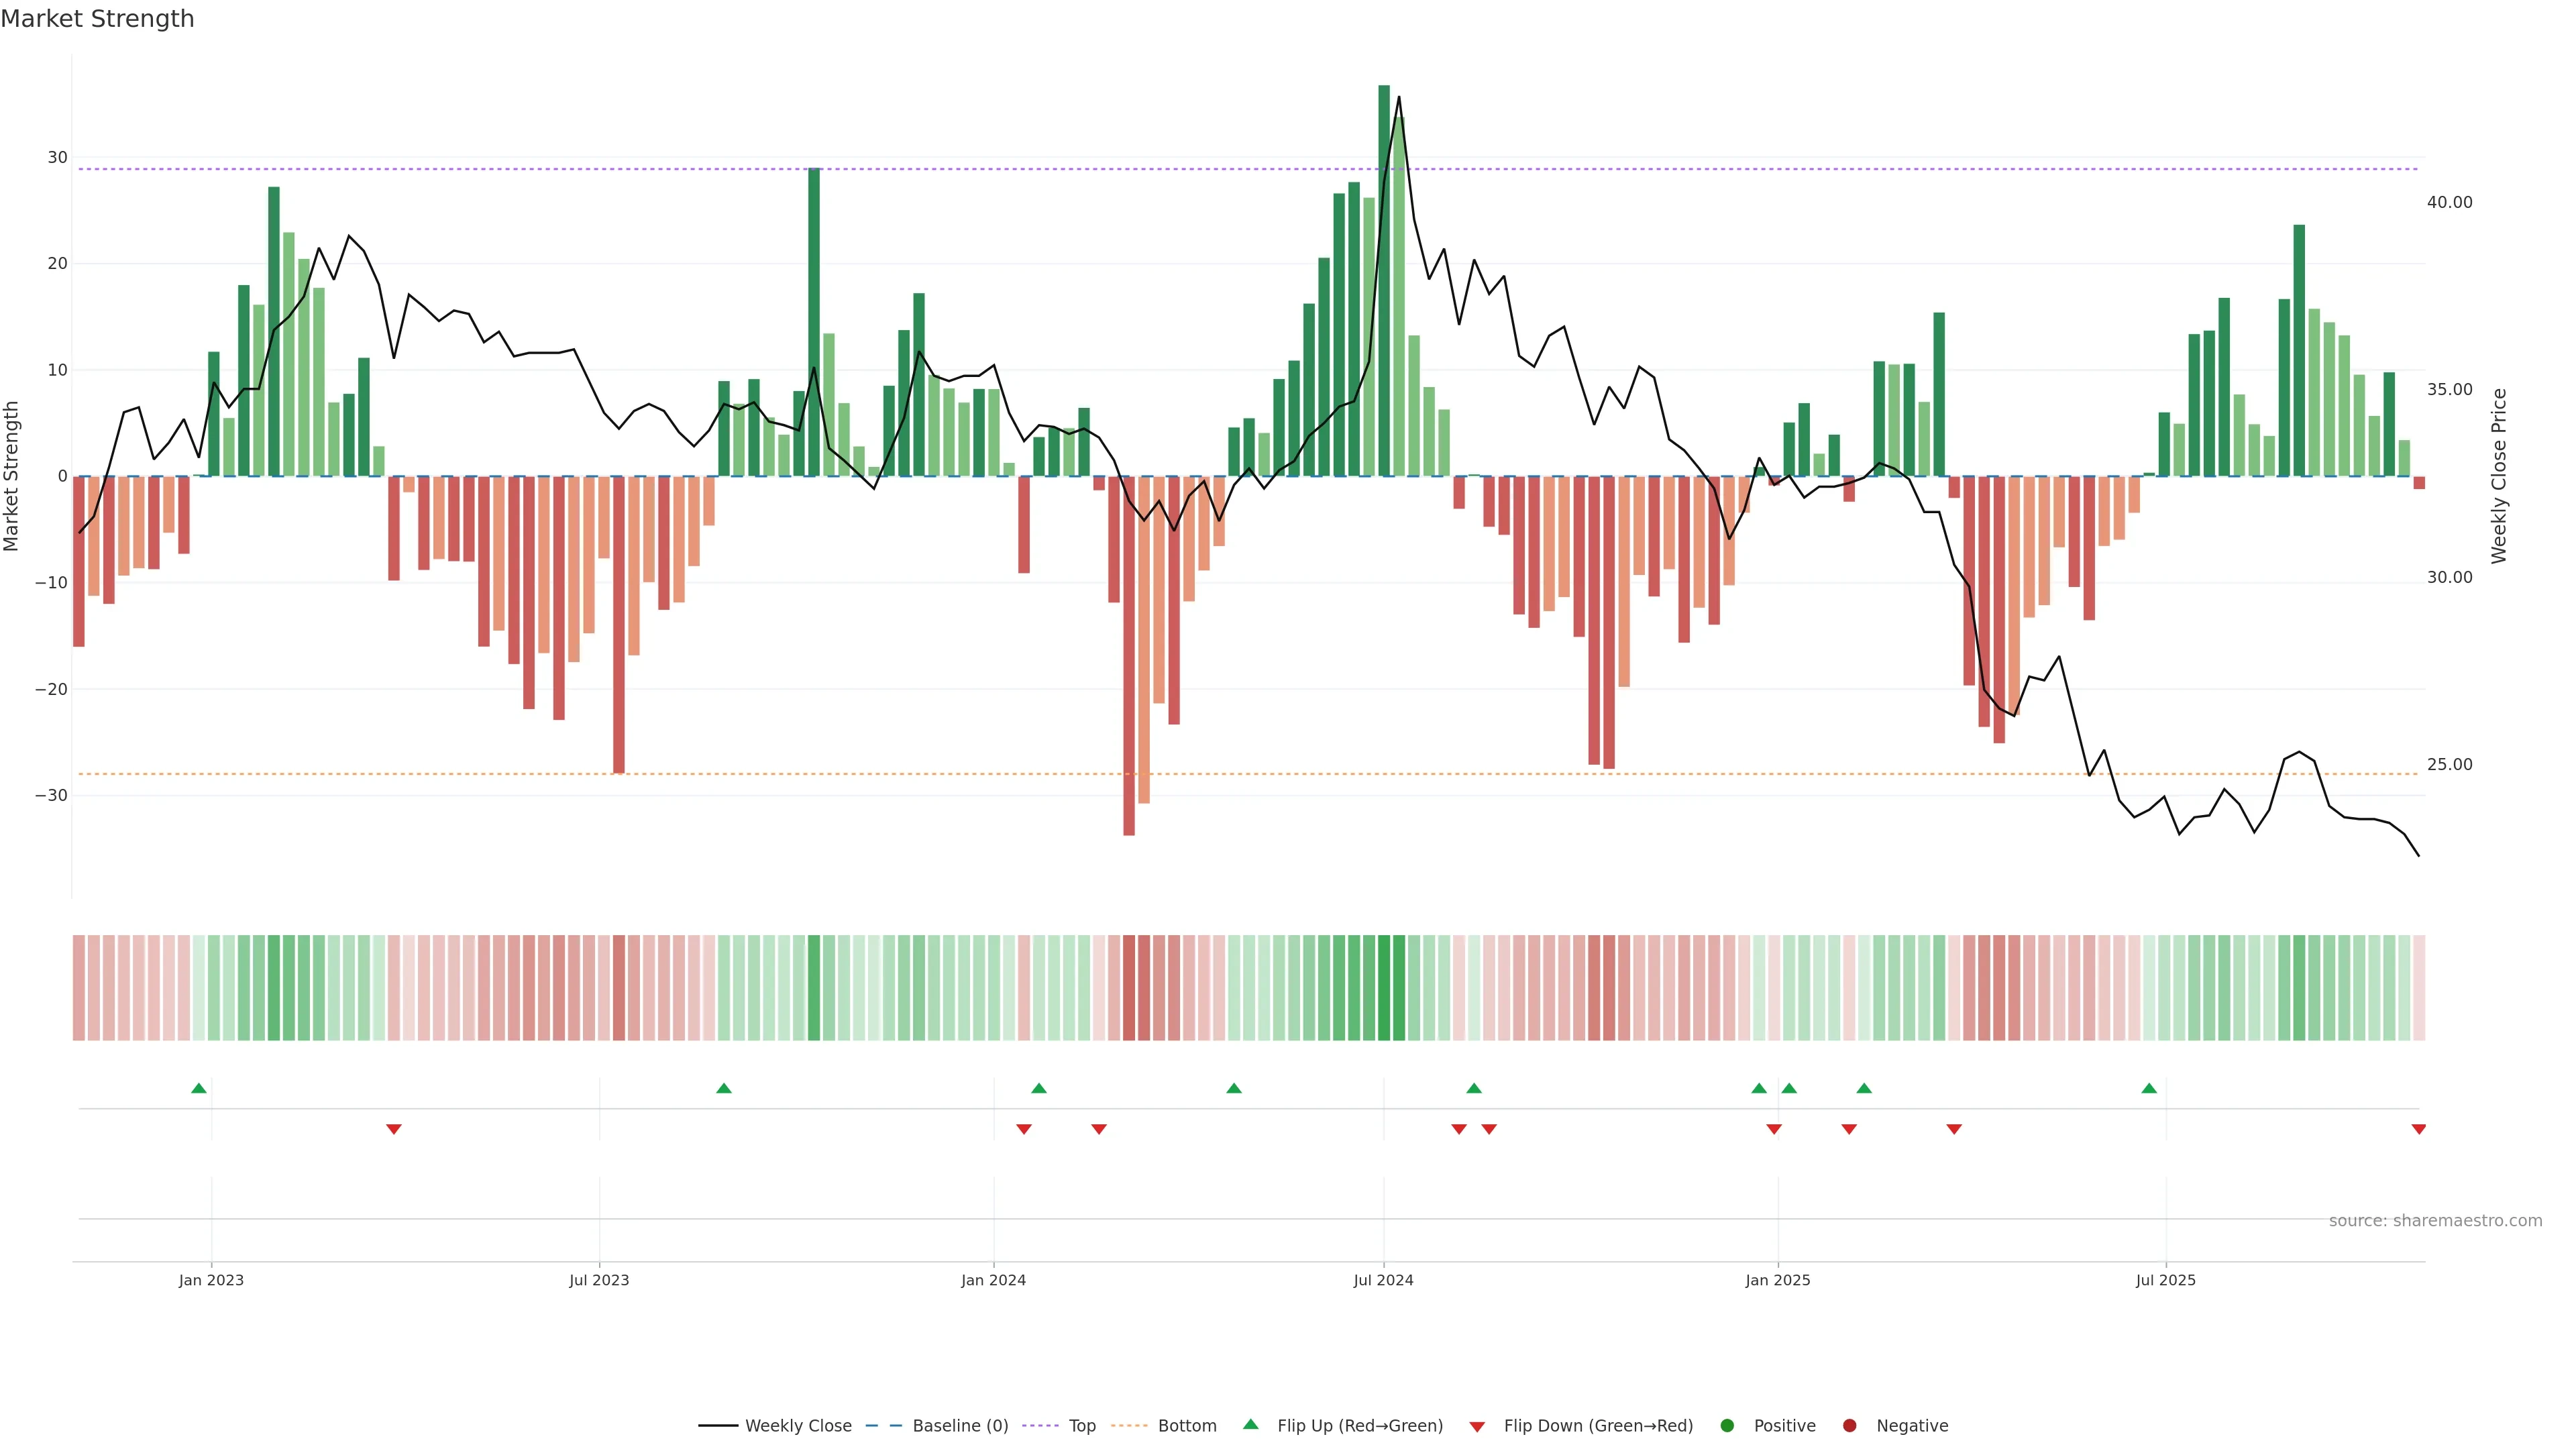Click the Bottom legend line icon

[x=1129, y=1425]
